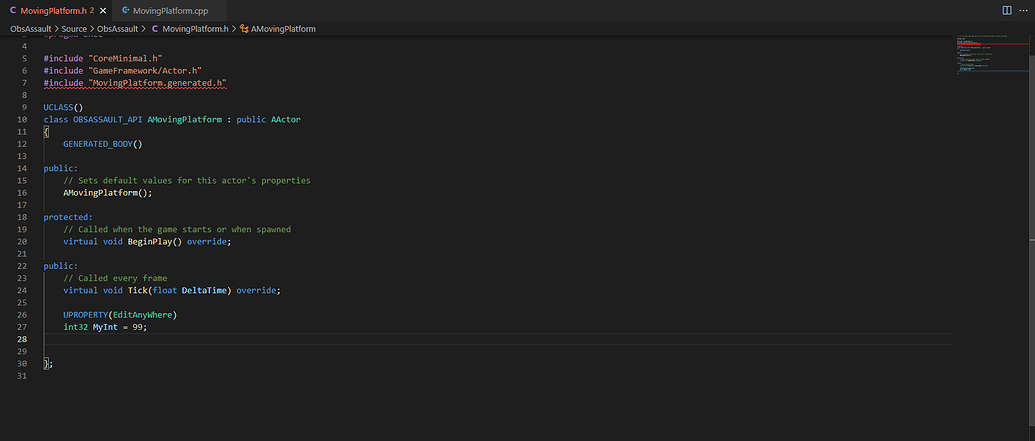Click the "GameFramework/Actor.h" include string
Image resolution: width=1035 pixels, height=441 pixels.
coord(145,70)
